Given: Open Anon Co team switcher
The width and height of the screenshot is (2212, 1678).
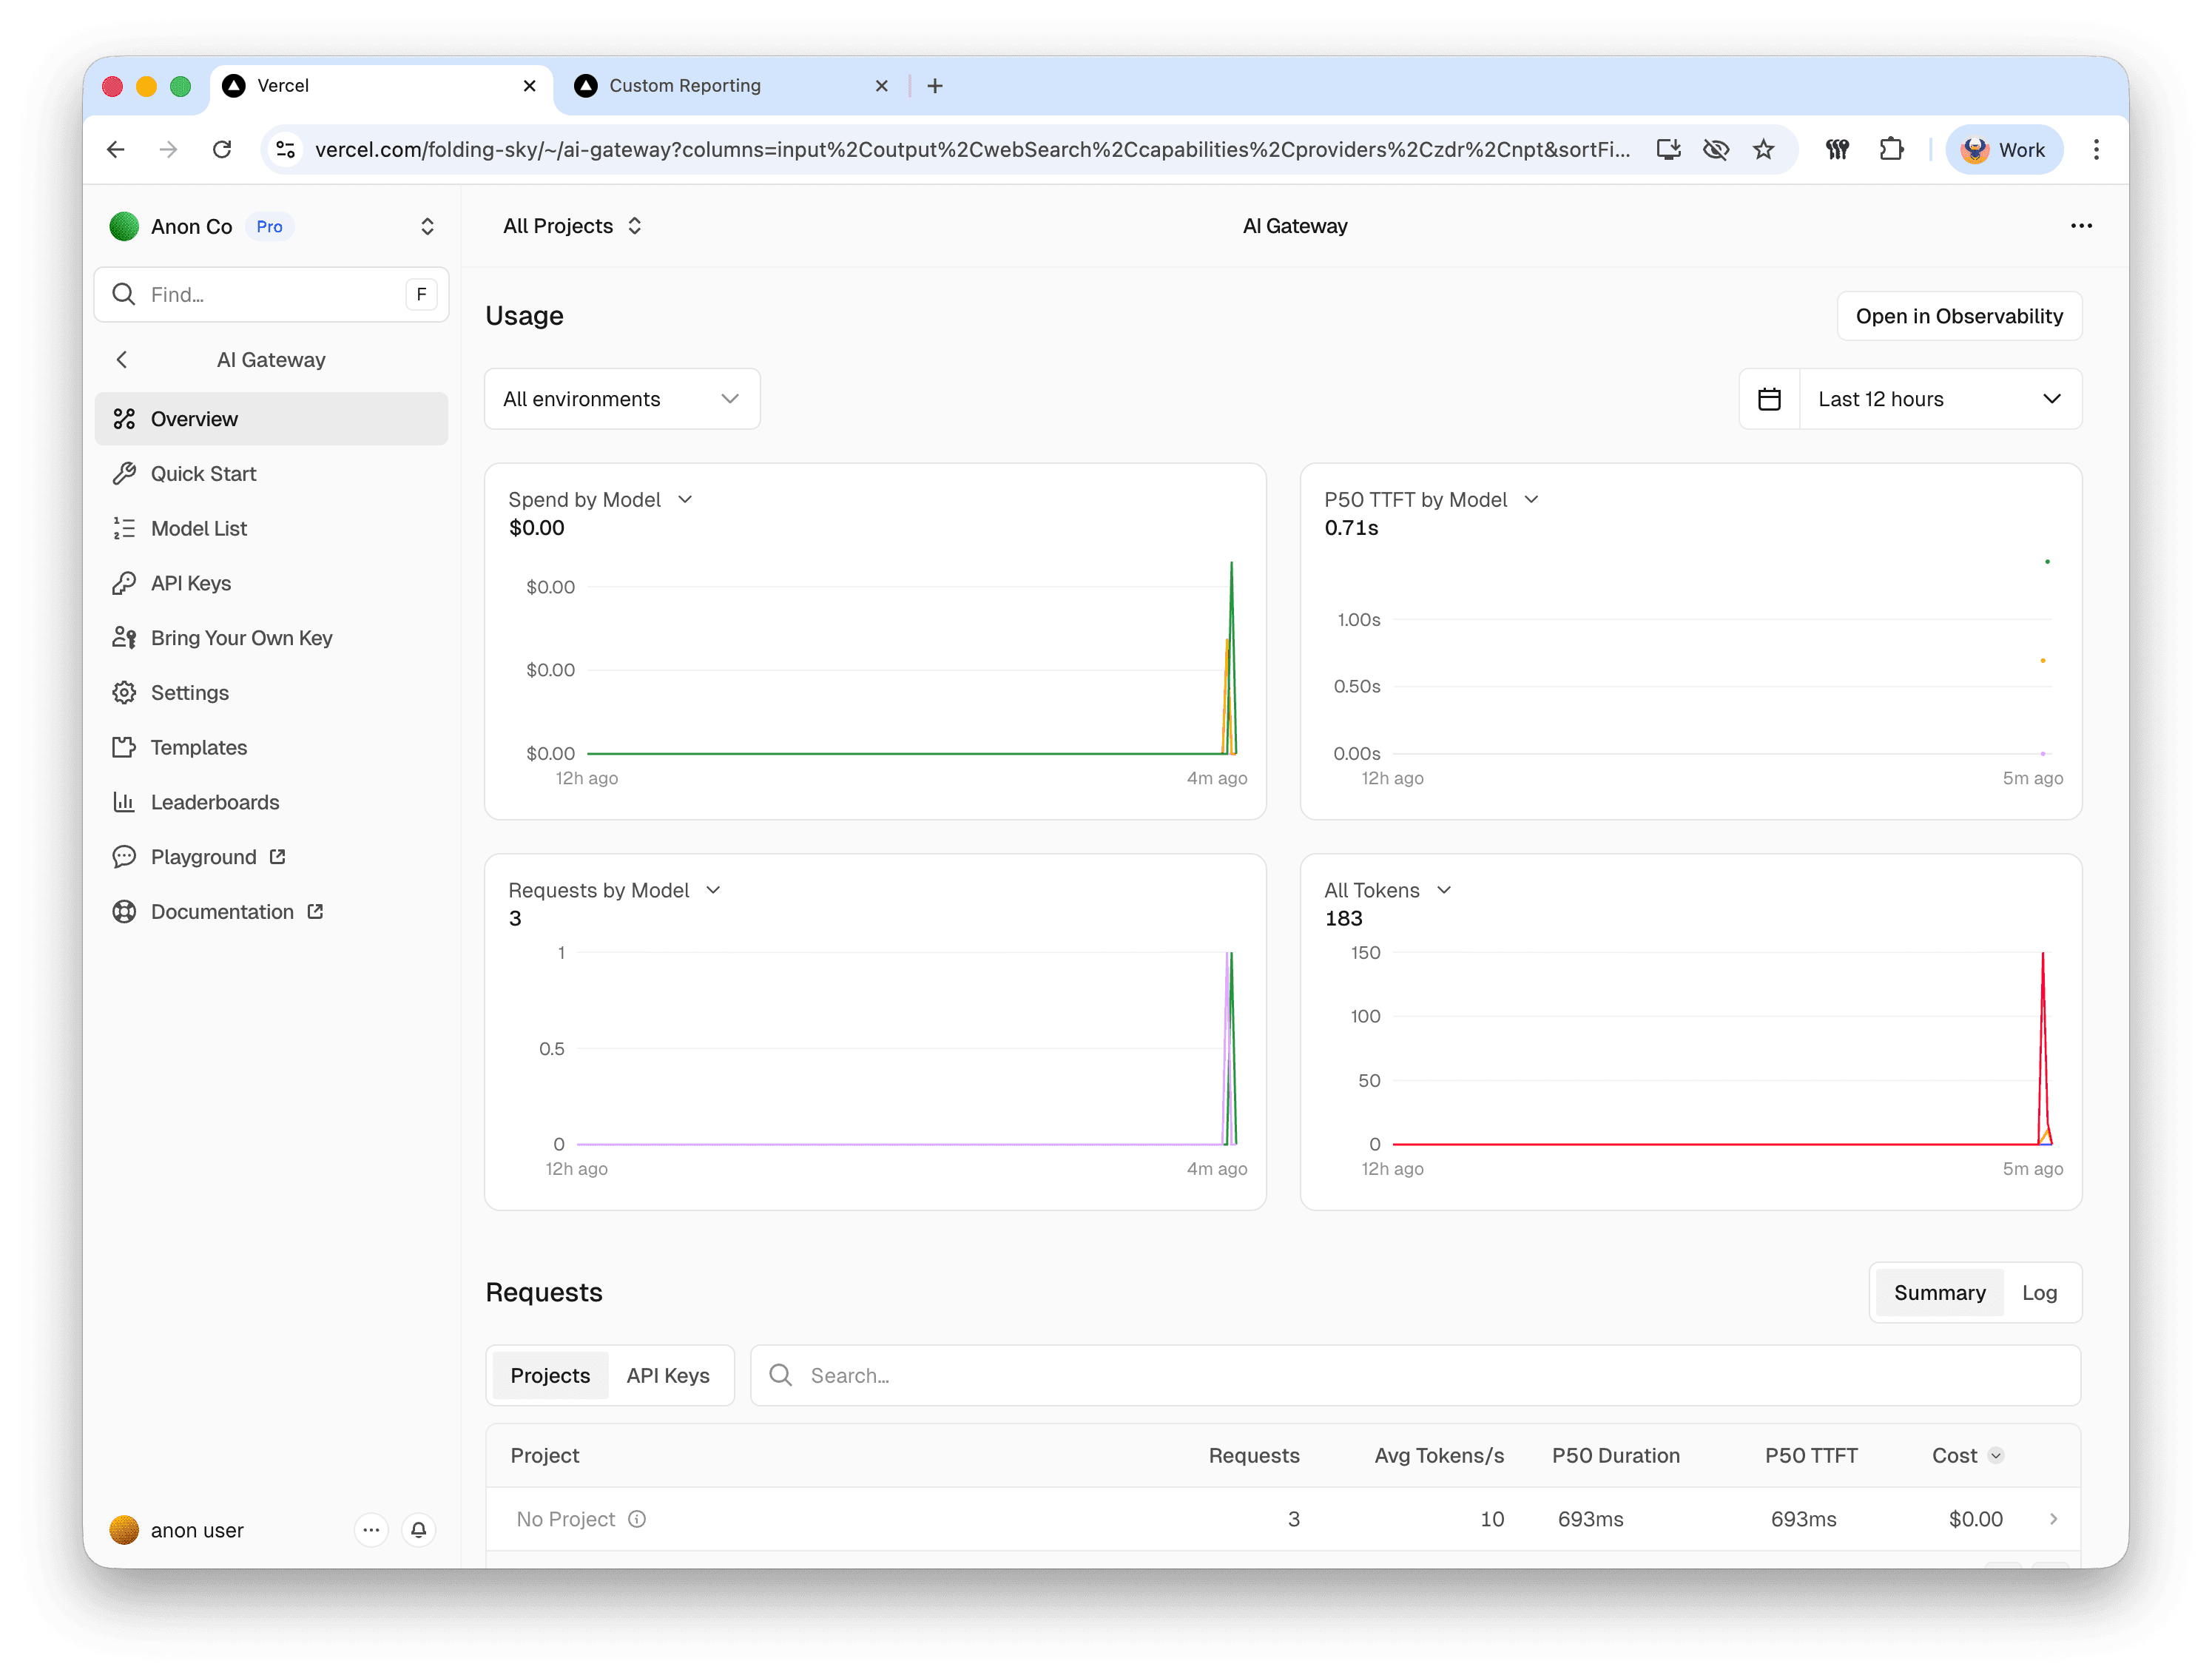Looking at the screenshot, I should (x=272, y=226).
